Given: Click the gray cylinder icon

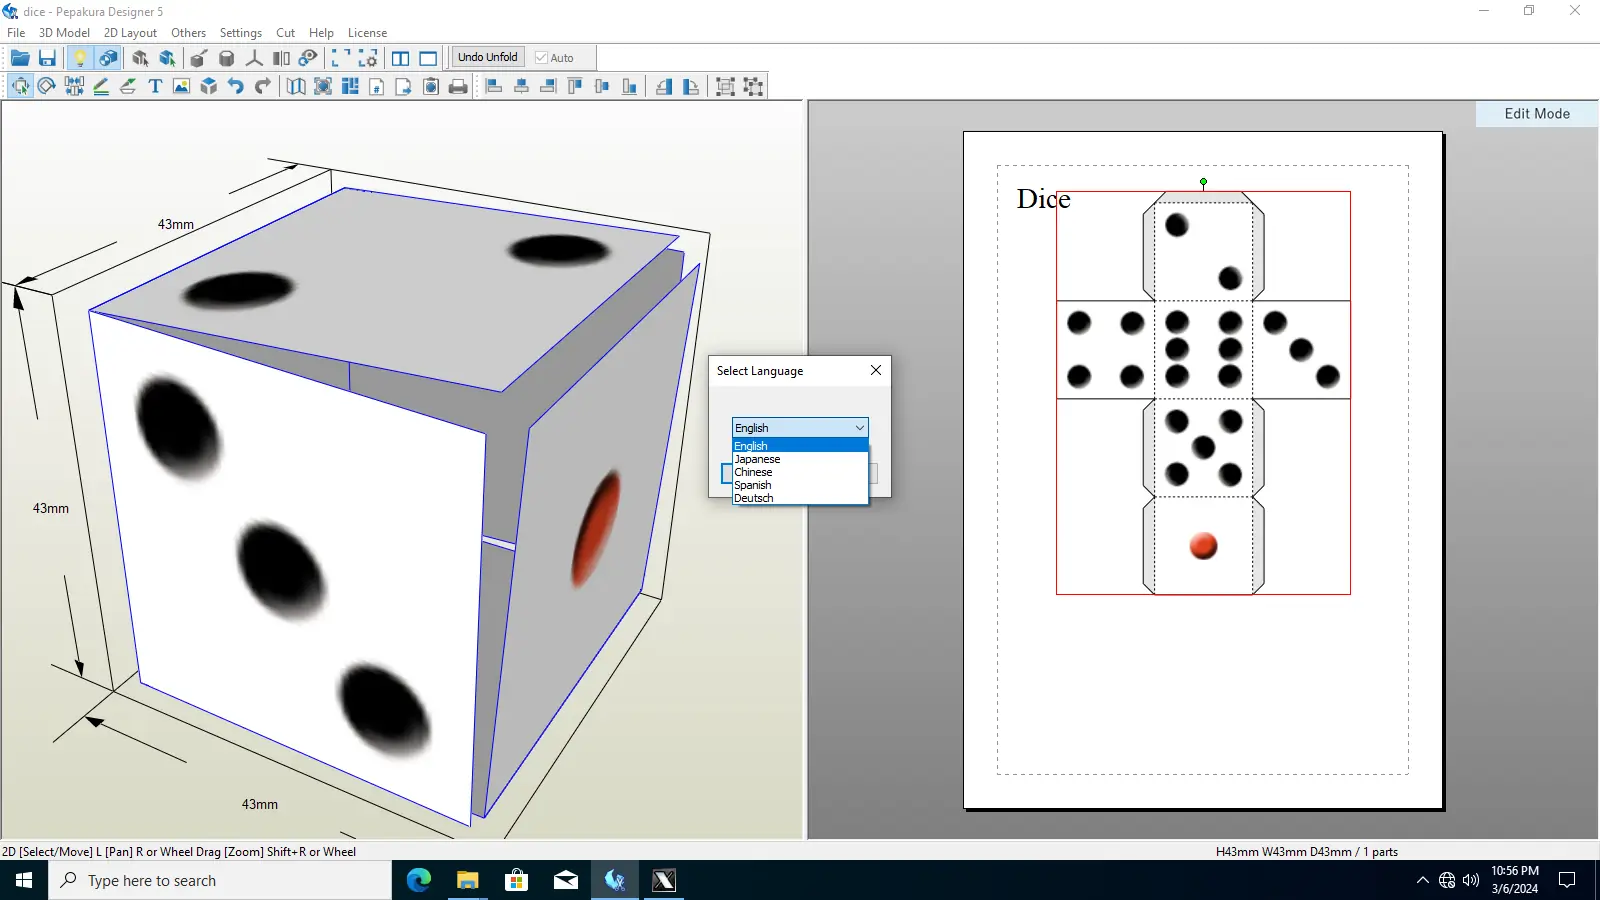Looking at the screenshot, I should [227, 58].
